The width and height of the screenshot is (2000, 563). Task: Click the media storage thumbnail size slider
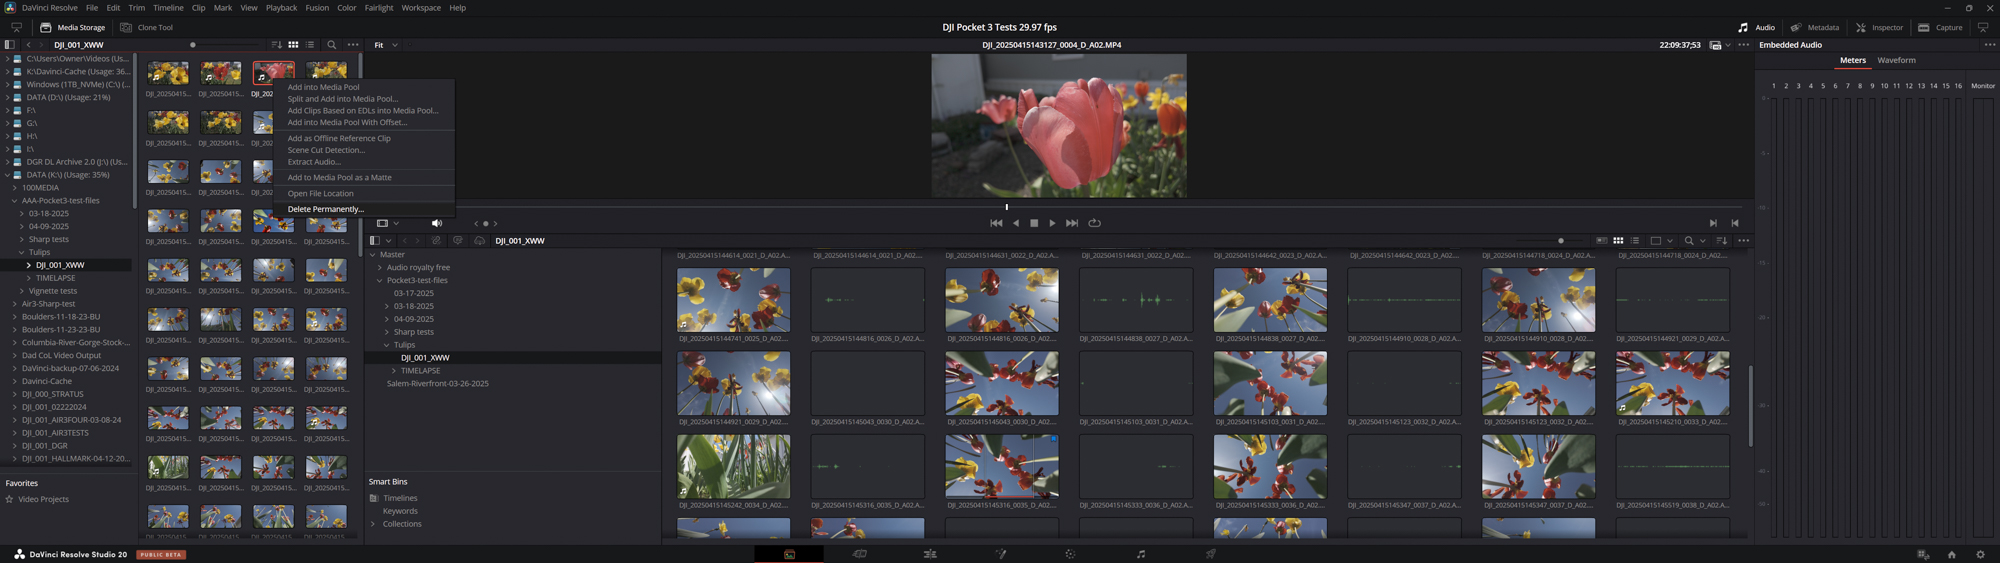pyautogui.click(x=193, y=45)
